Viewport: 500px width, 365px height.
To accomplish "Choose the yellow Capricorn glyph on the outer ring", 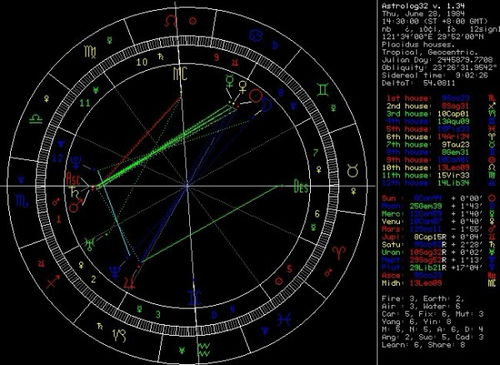I will [119, 335].
